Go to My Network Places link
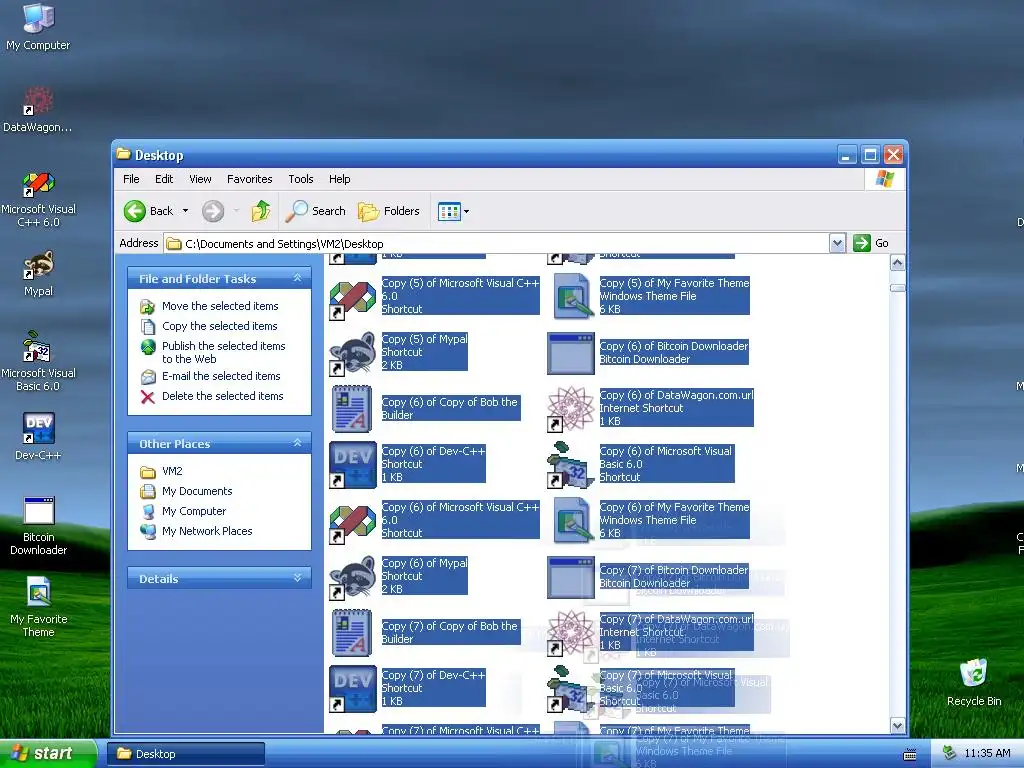Viewport: 1024px width, 768px height. (206, 531)
